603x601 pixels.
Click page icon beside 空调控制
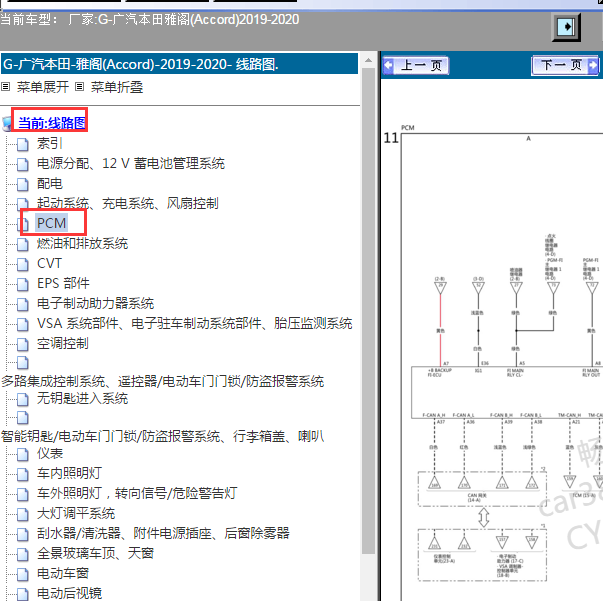23,344
